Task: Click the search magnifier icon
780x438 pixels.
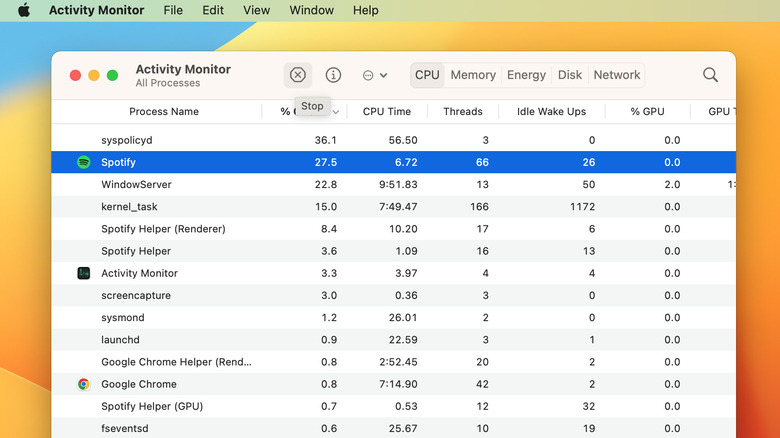Action: [x=710, y=75]
